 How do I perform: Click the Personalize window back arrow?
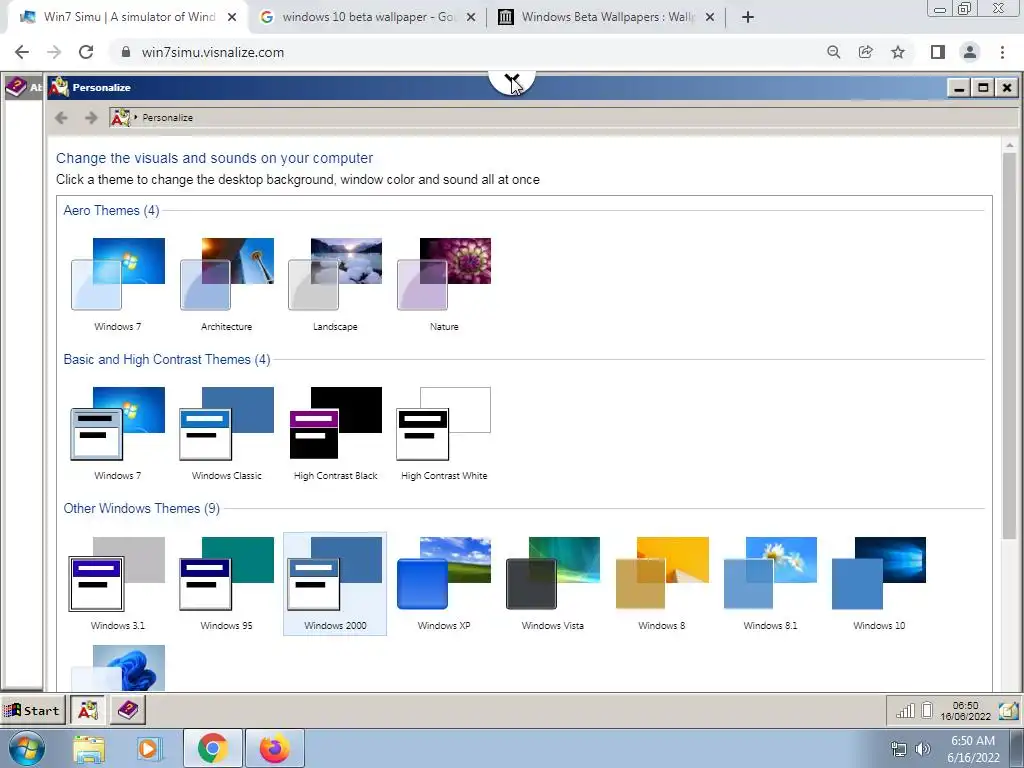(x=61, y=118)
